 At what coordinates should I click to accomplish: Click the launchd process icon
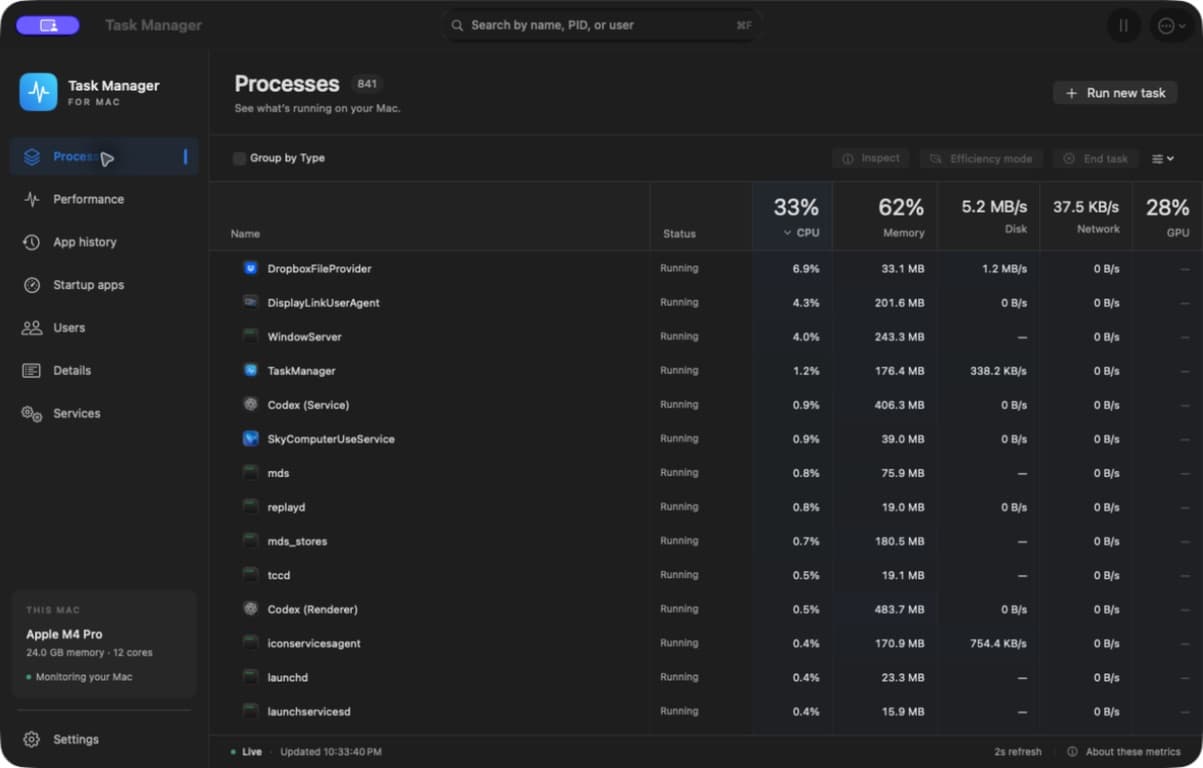(x=251, y=677)
